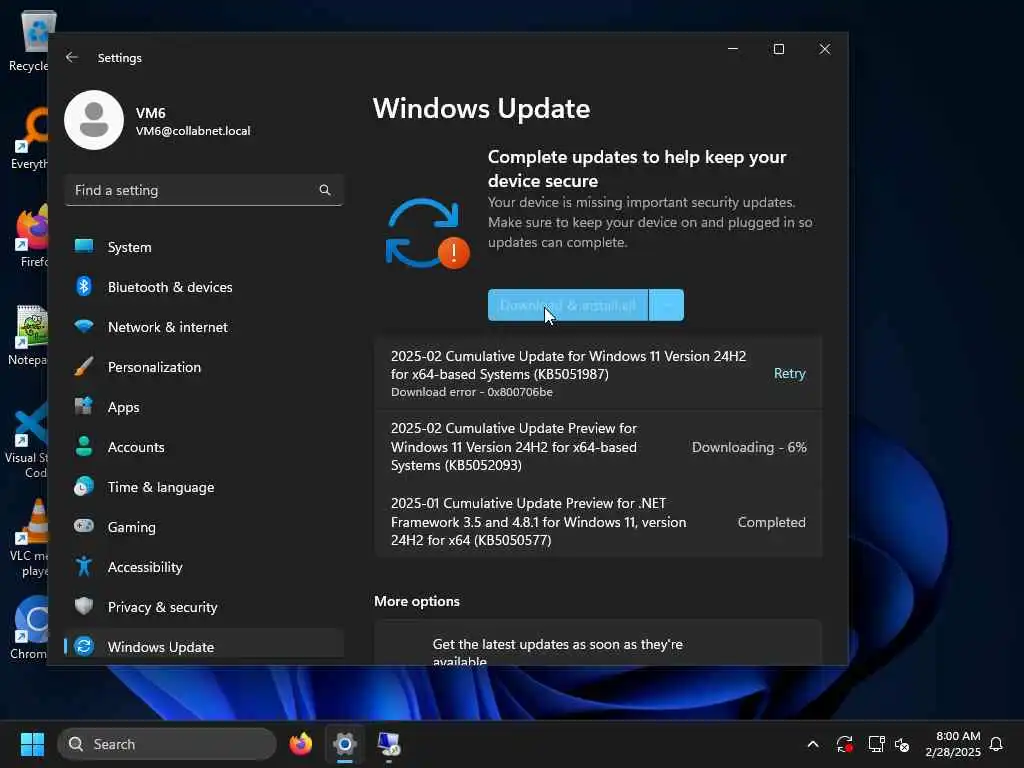The image size is (1024, 768).
Task: Open the Firefox desktop shortcut
Action: (x=29, y=236)
